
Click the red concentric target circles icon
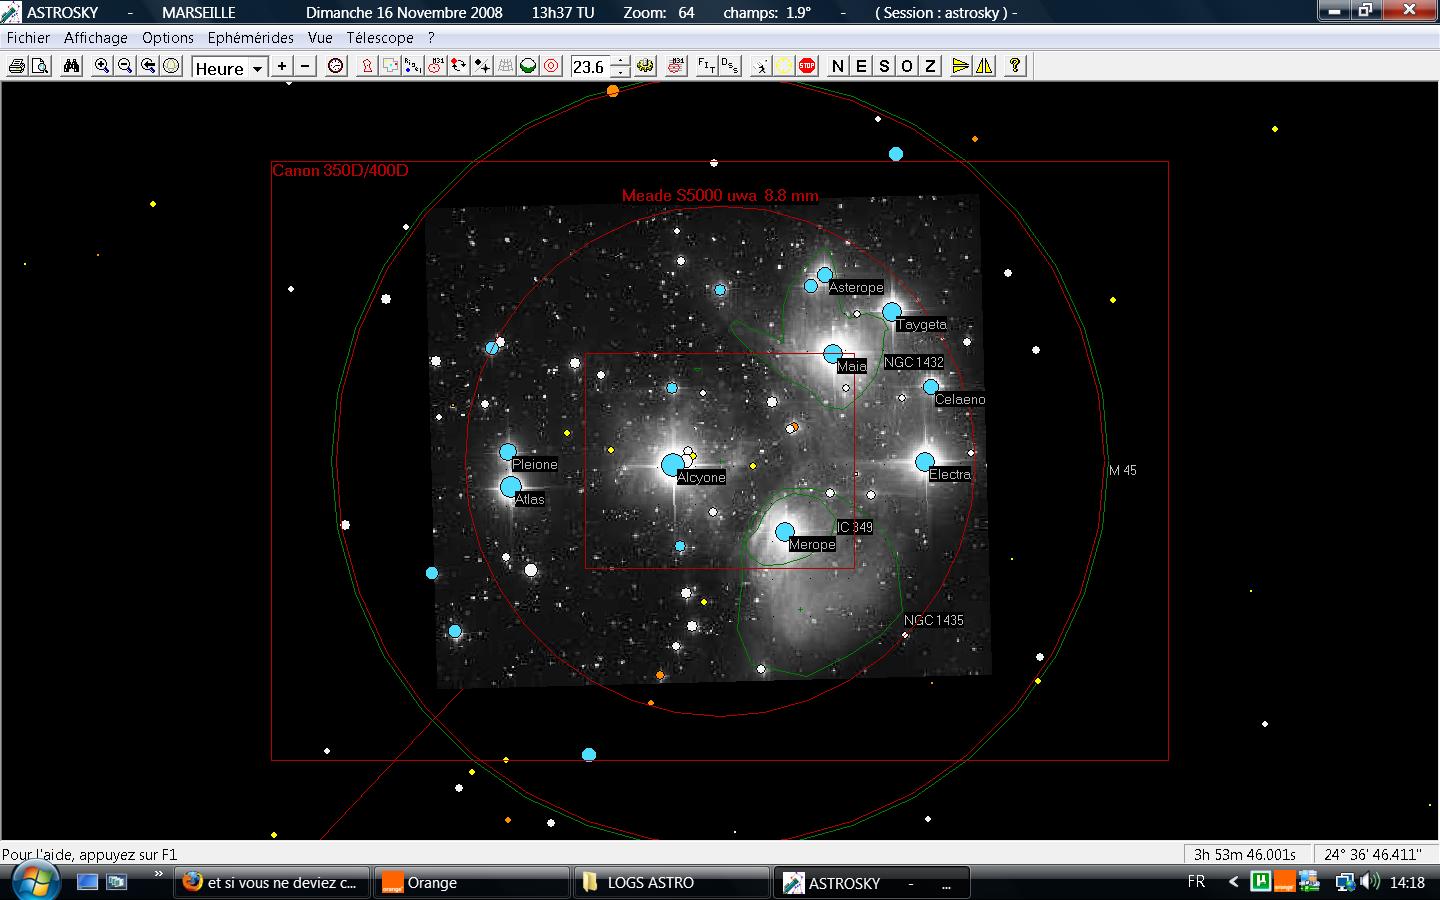click(551, 66)
